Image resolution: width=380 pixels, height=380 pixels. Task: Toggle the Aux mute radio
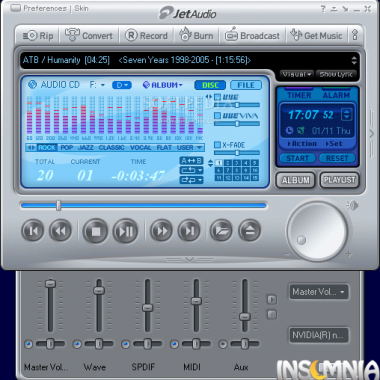coord(223,344)
